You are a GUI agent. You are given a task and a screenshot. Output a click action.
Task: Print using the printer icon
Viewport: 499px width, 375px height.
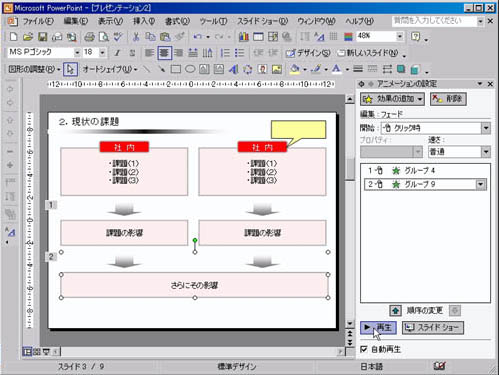[x=89, y=36]
